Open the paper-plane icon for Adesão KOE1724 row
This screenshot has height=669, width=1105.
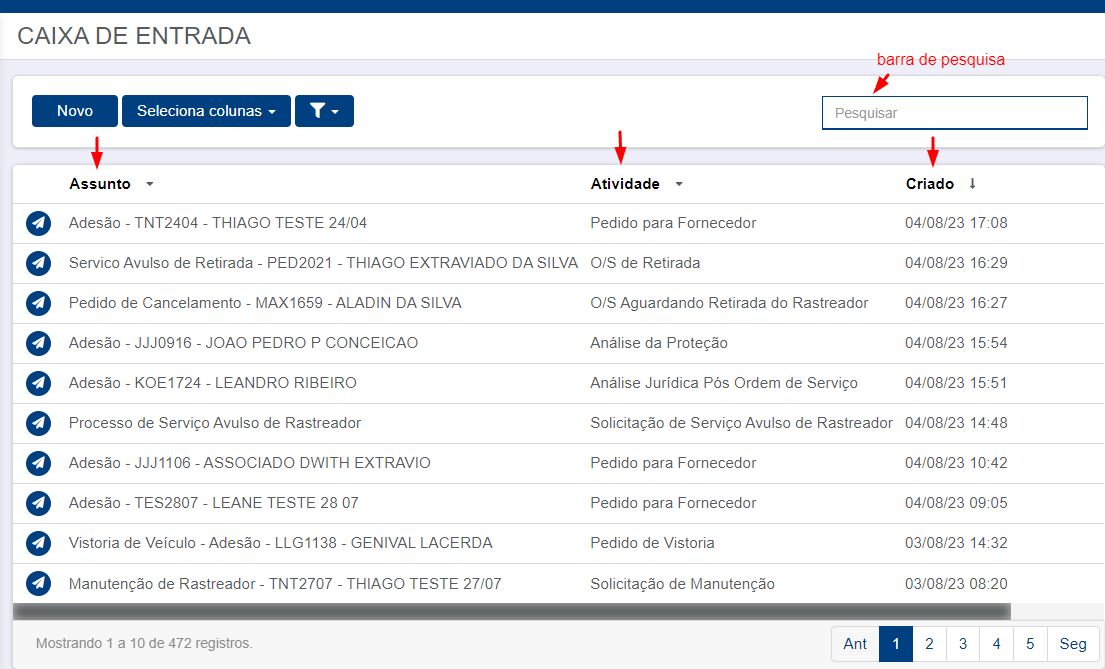click(x=39, y=383)
